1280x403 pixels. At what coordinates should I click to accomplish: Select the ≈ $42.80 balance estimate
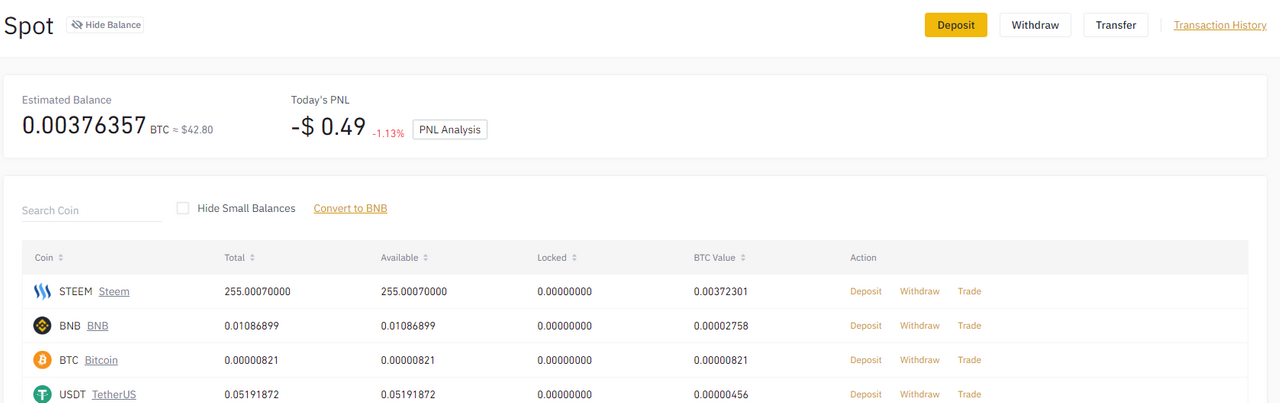pos(193,130)
